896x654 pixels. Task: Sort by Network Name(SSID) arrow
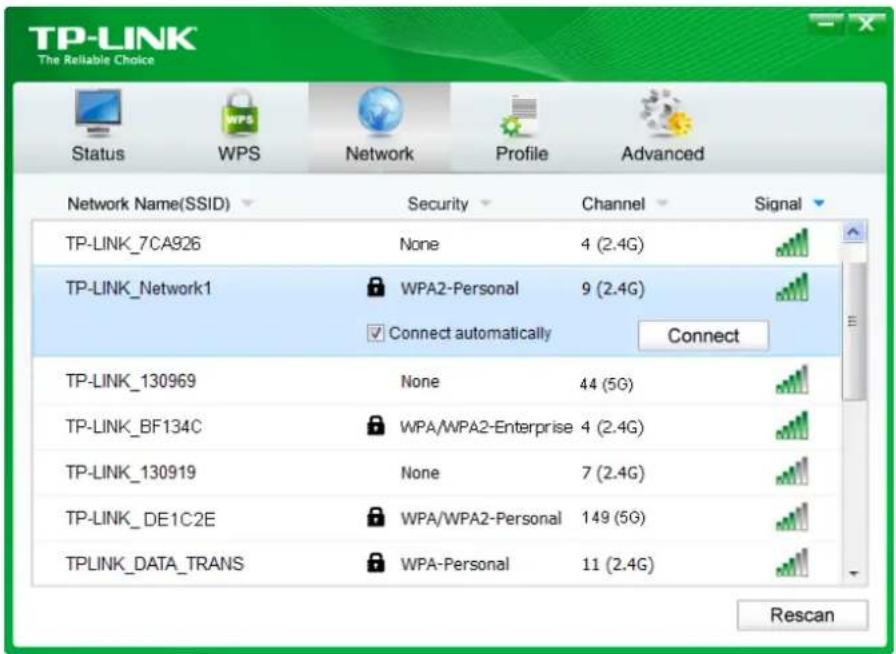tap(247, 202)
